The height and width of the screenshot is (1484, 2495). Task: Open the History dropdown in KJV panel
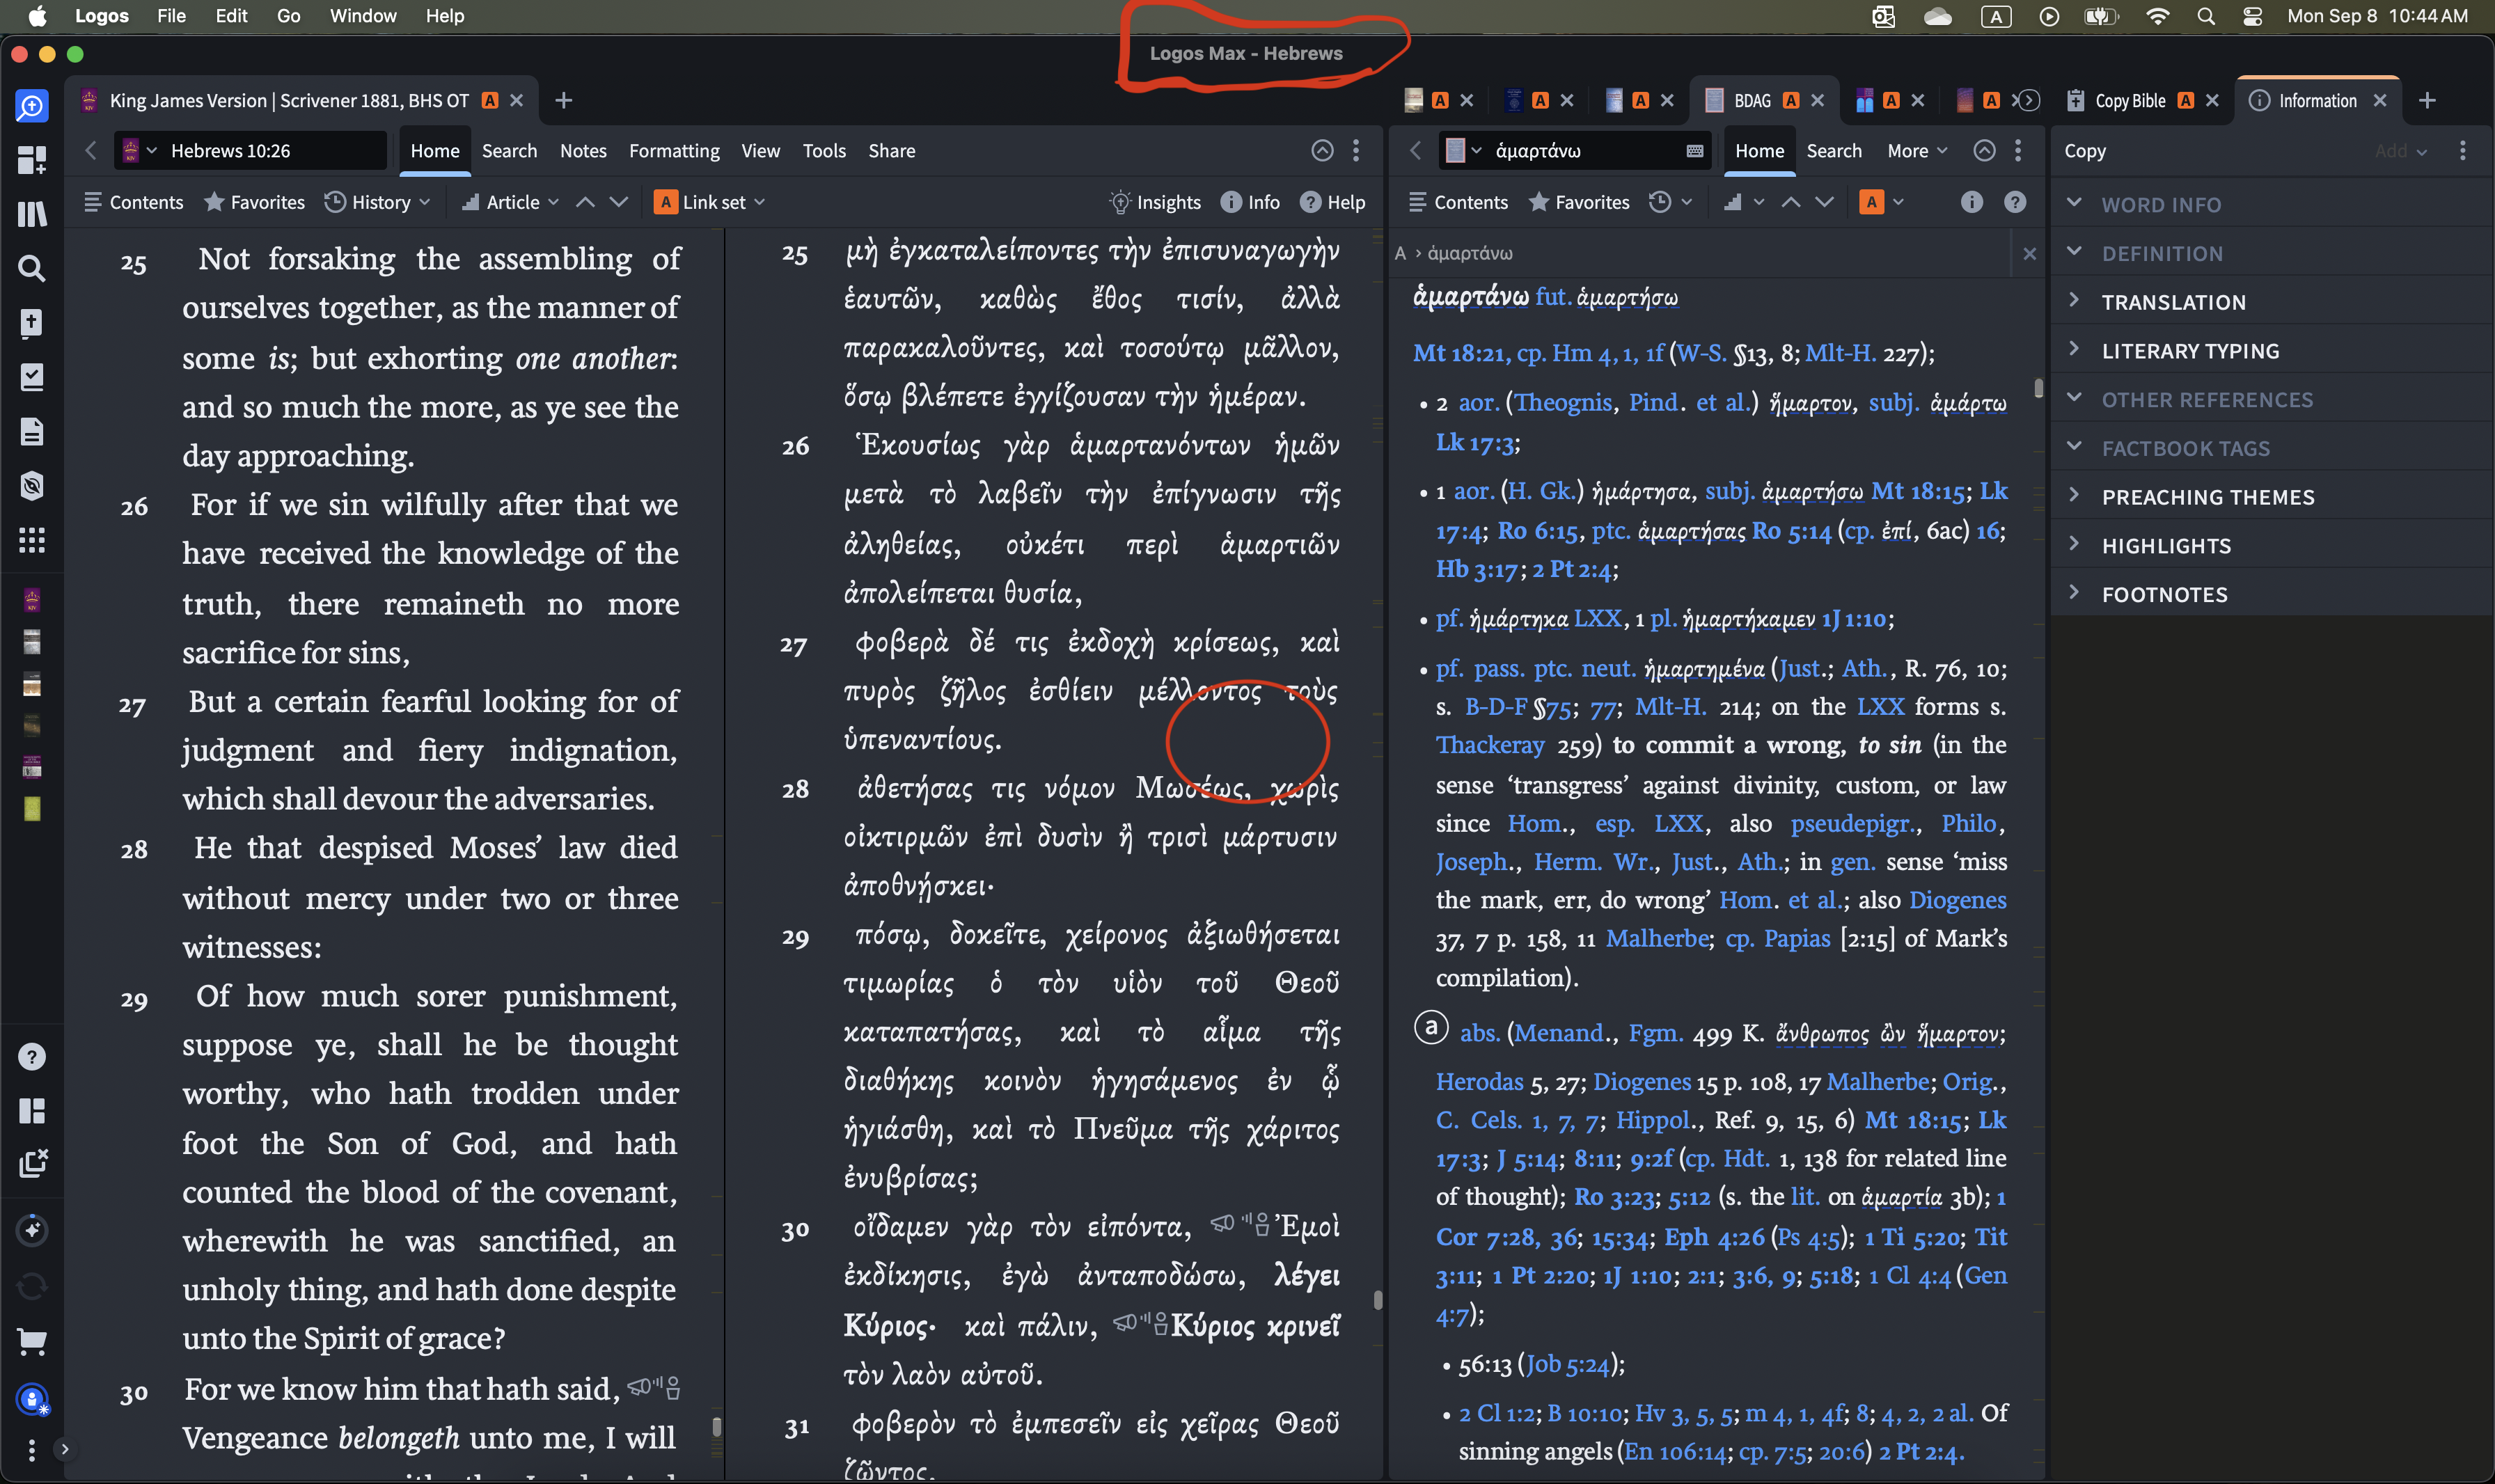click(377, 202)
